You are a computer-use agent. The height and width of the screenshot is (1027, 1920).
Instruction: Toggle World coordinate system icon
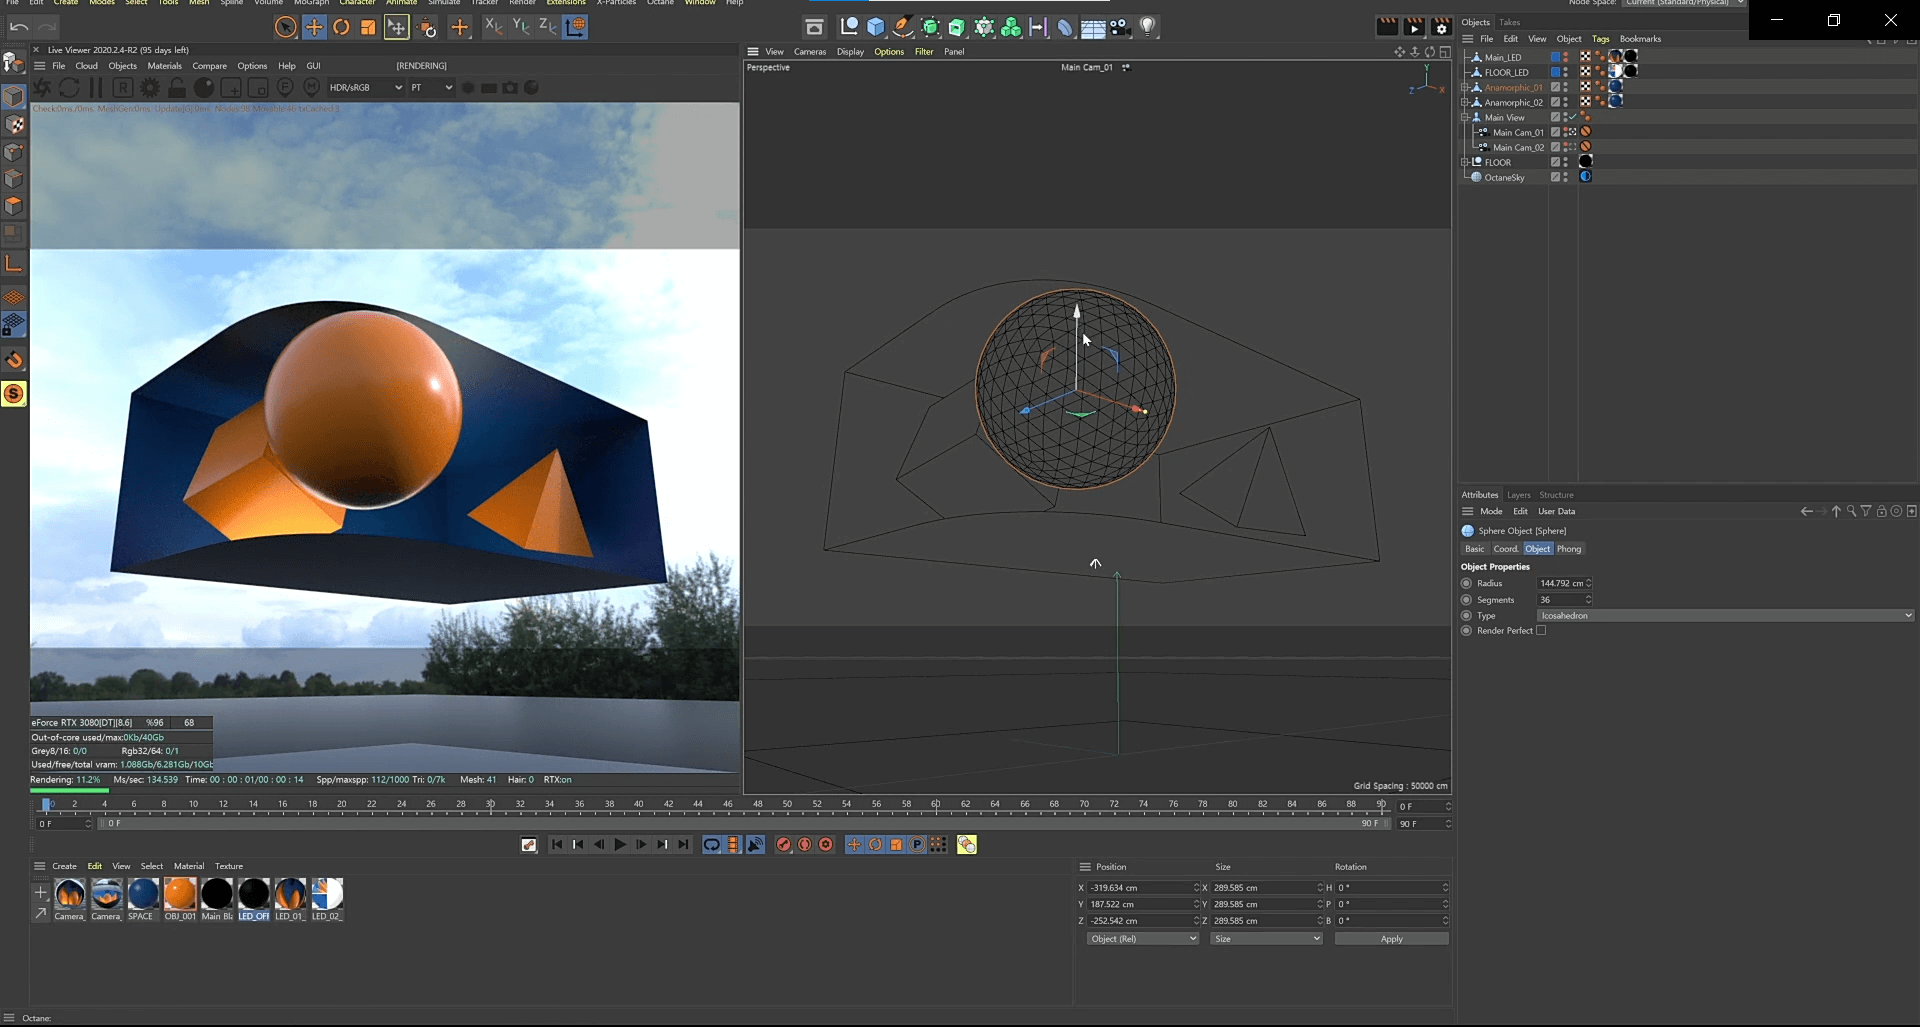pyautogui.click(x=575, y=27)
